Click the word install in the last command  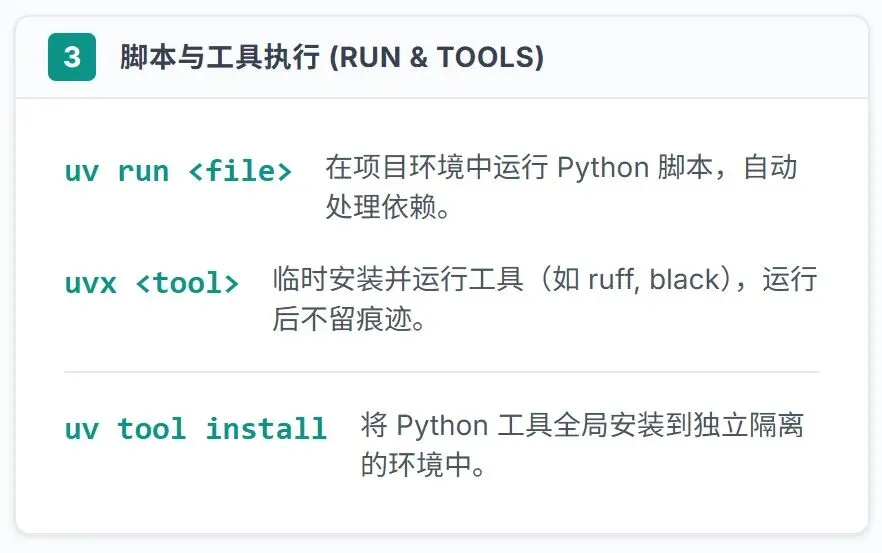266,429
